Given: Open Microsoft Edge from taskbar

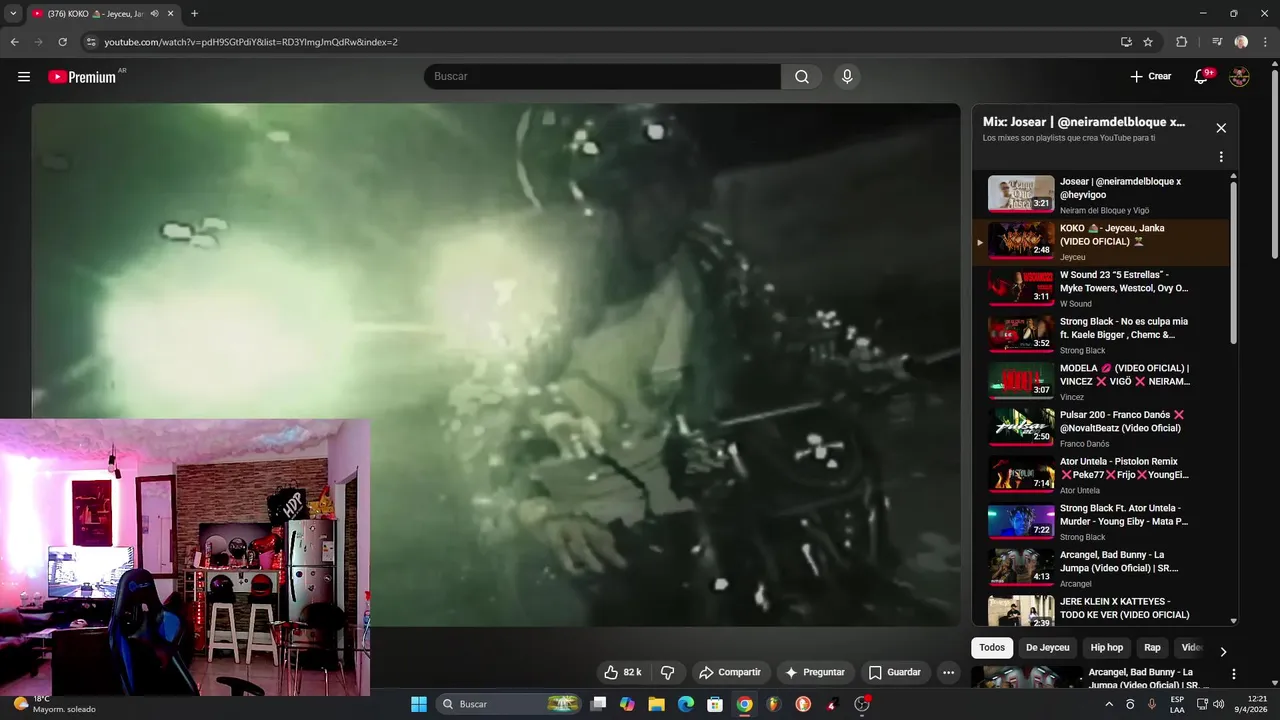Looking at the screenshot, I should tap(686, 704).
